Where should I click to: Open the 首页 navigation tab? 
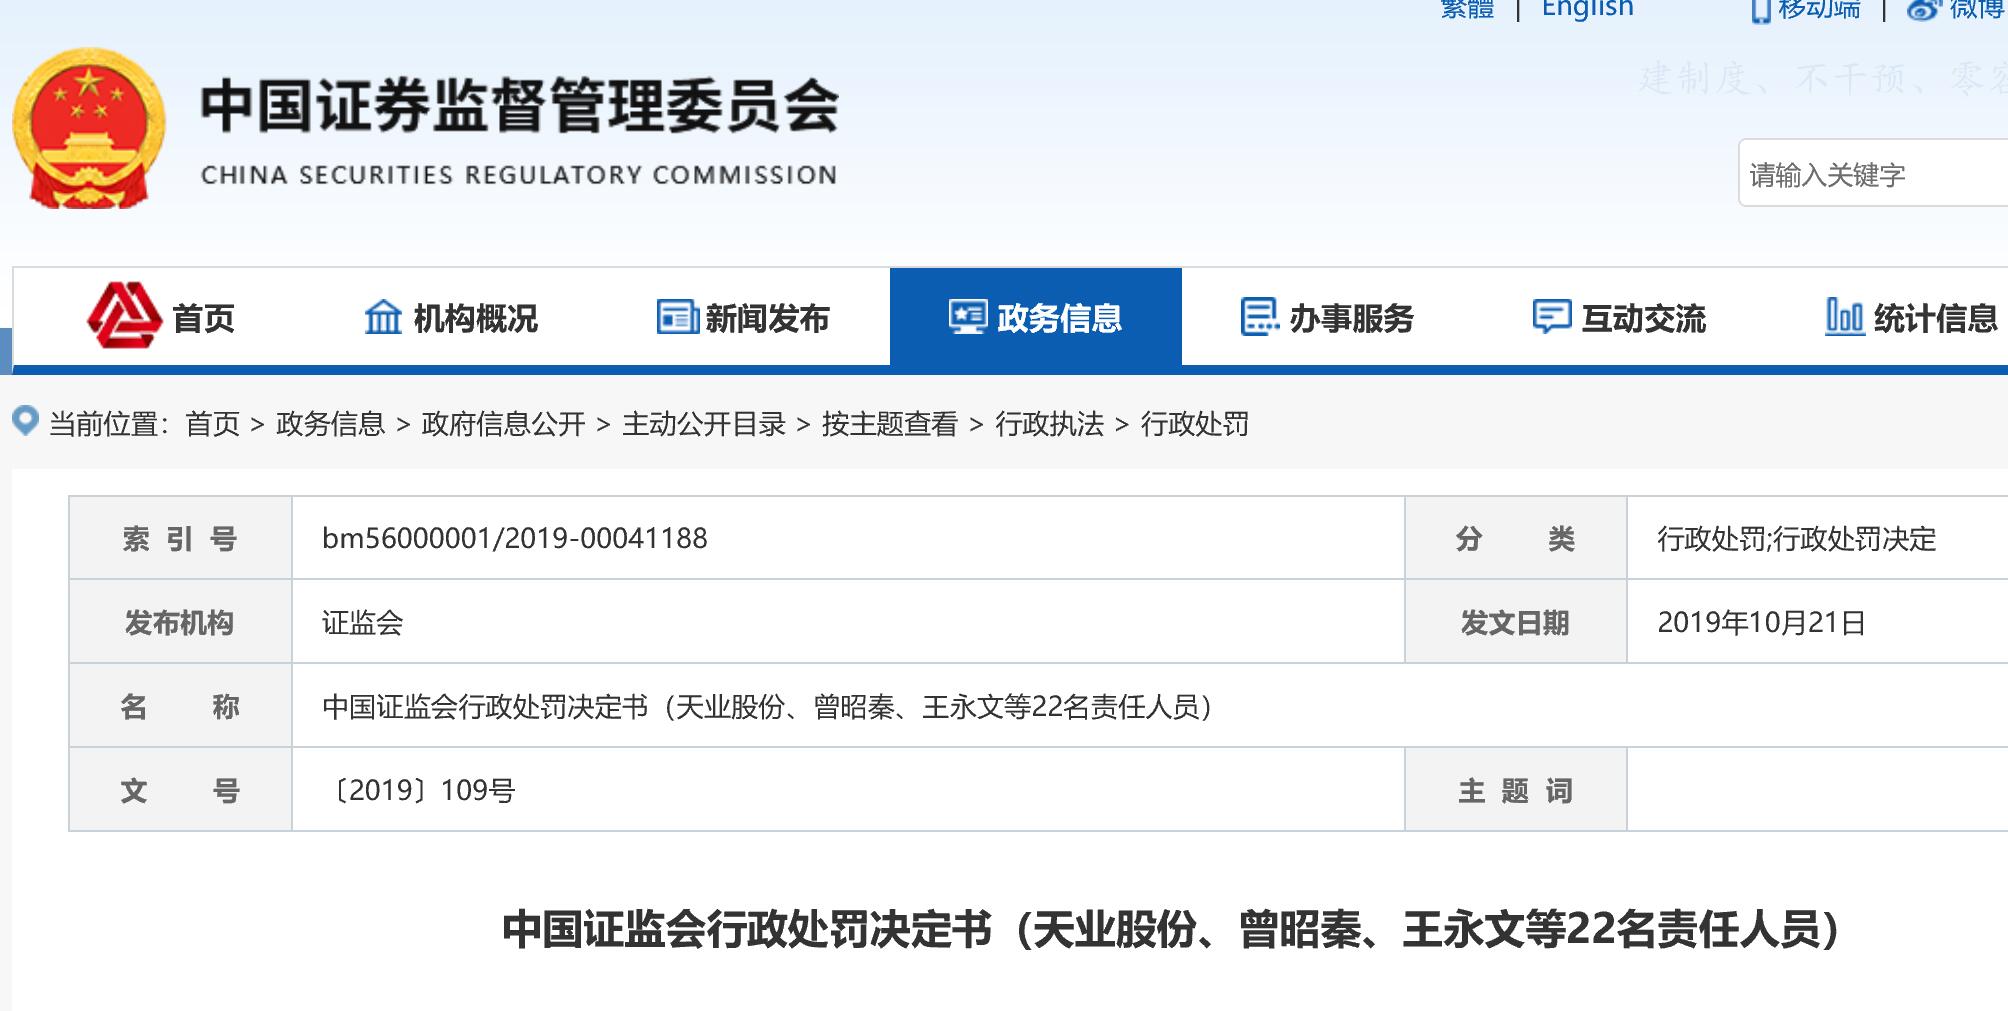(x=203, y=319)
